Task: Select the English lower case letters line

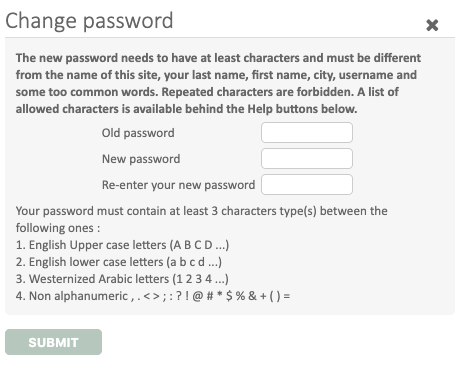Action: point(119,262)
